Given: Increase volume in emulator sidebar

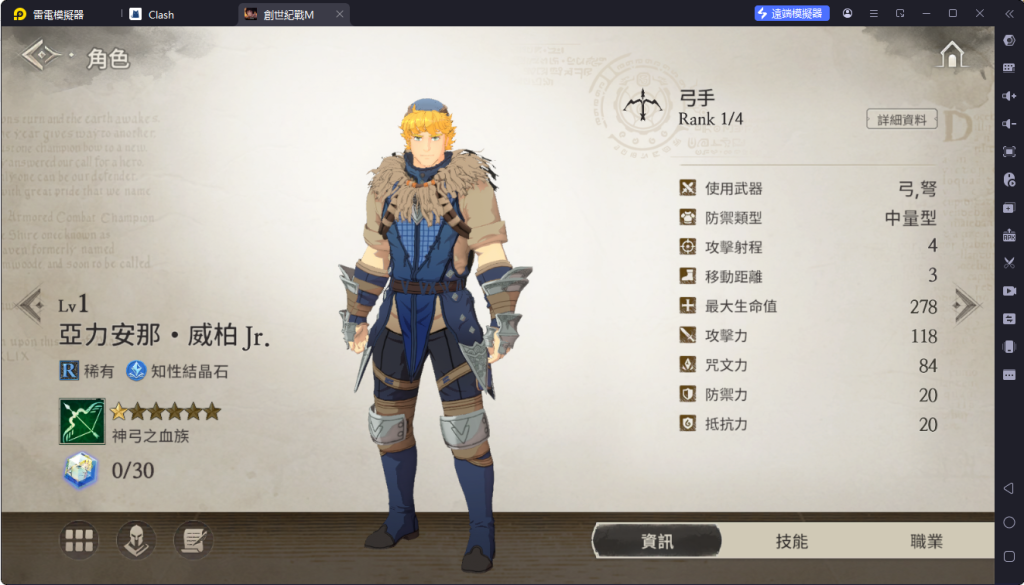Looking at the screenshot, I should [x=1009, y=96].
